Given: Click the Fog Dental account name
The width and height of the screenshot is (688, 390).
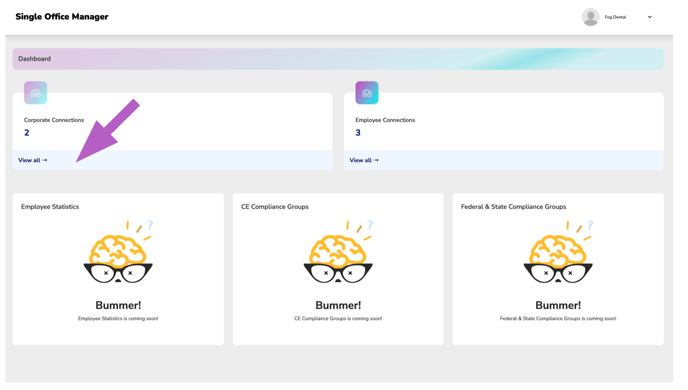Looking at the screenshot, I should 615,17.
